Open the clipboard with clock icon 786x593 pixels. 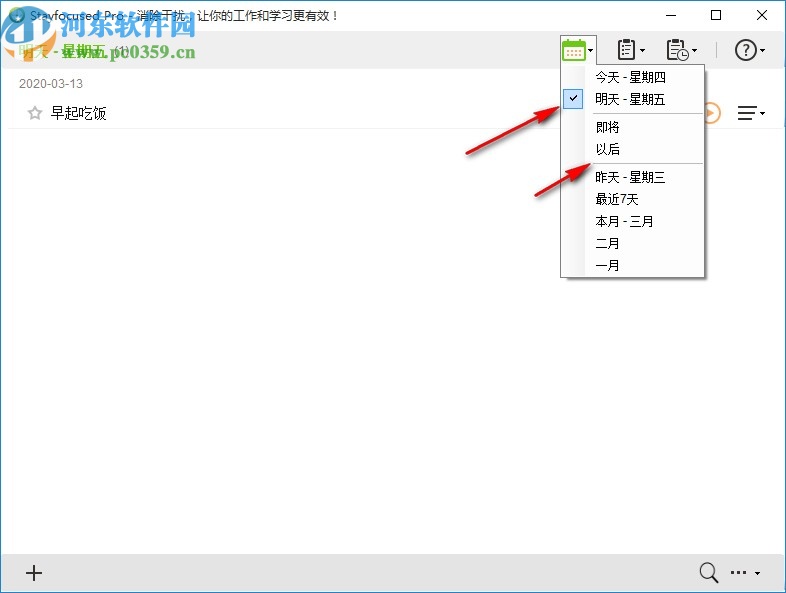tap(677, 50)
